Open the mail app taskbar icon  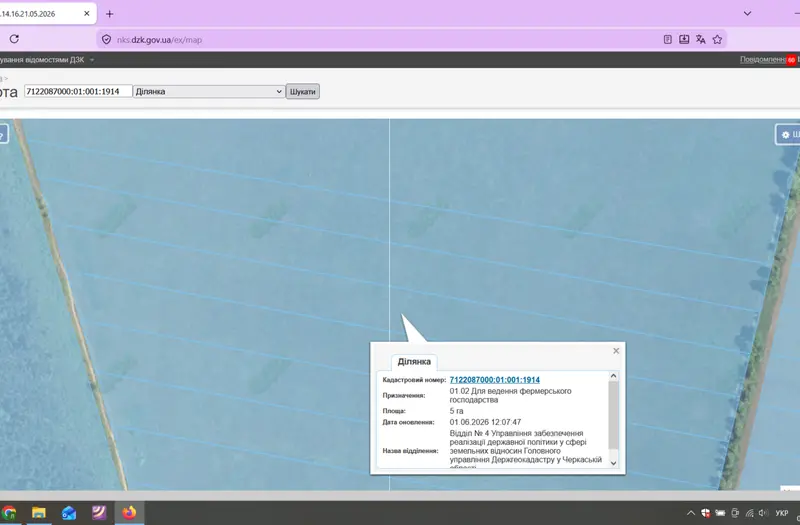pos(69,513)
